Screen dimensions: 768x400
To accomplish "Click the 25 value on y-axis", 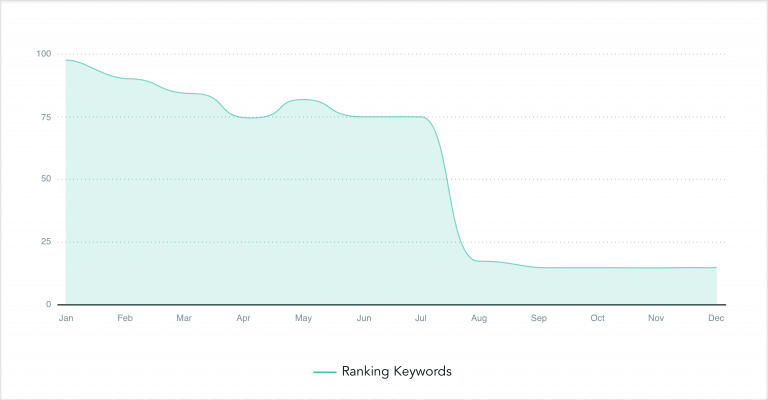I will tap(46, 242).
